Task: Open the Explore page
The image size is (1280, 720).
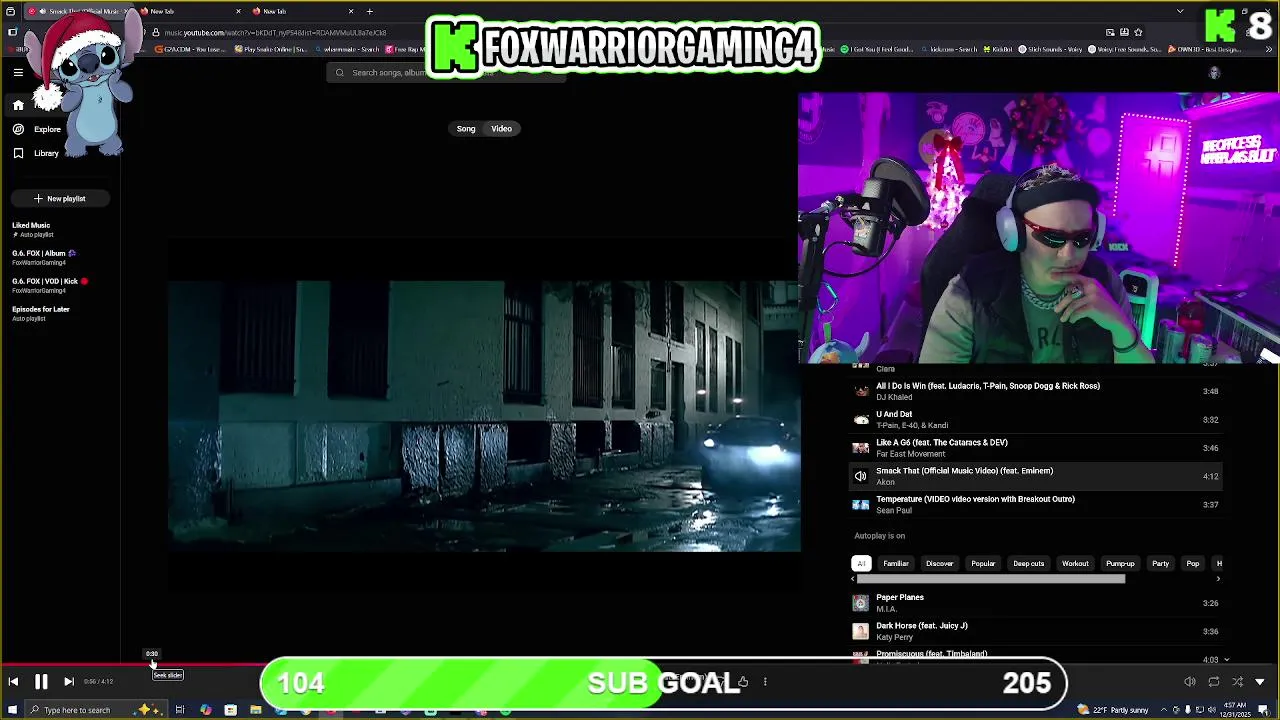Action: (37, 129)
